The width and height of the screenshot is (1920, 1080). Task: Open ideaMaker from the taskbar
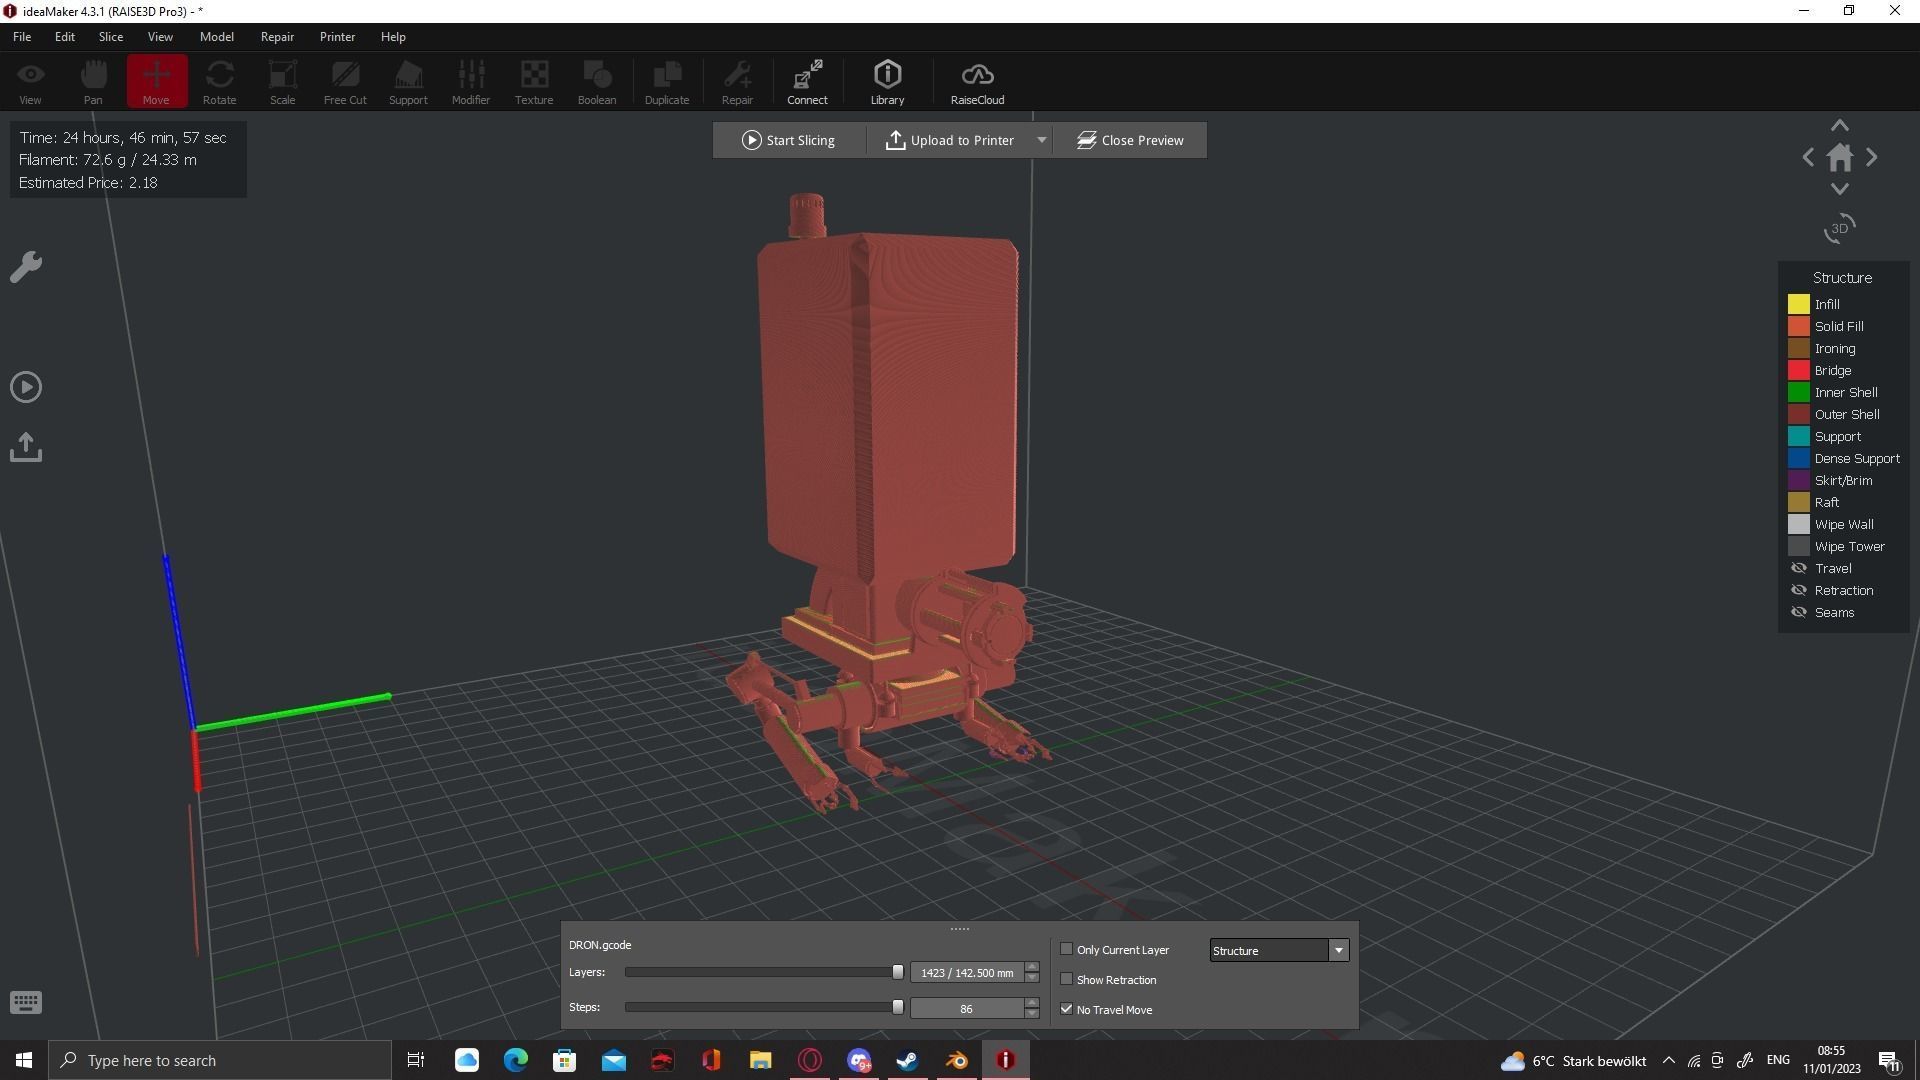click(1006, 1060)
